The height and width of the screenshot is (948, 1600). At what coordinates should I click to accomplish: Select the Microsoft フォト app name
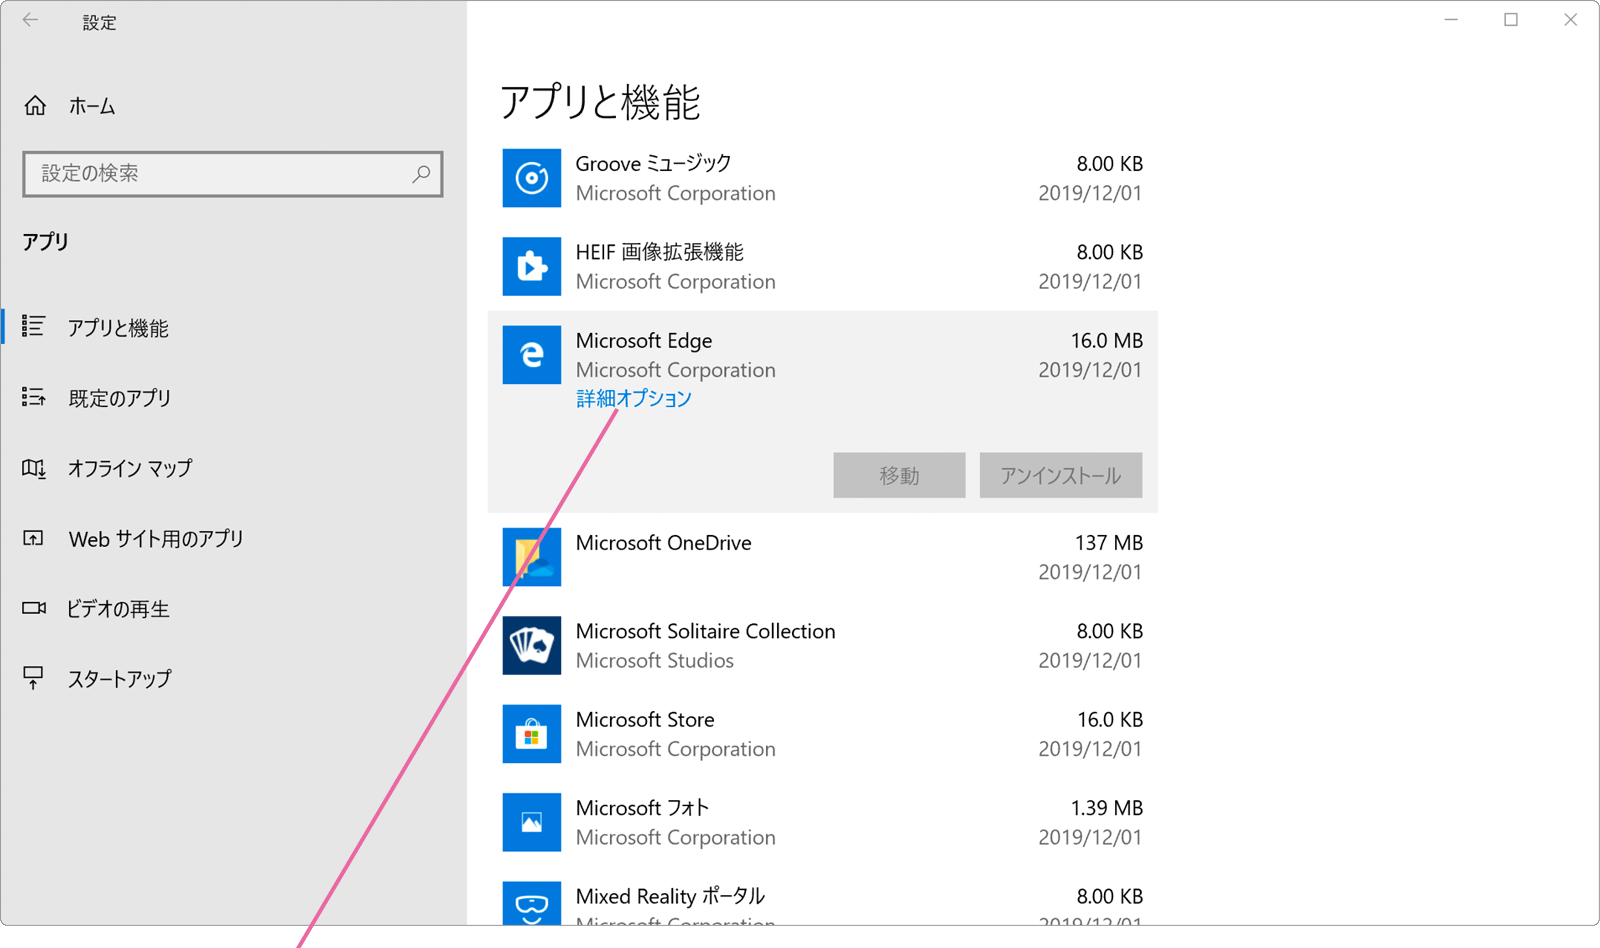(642, 807)
